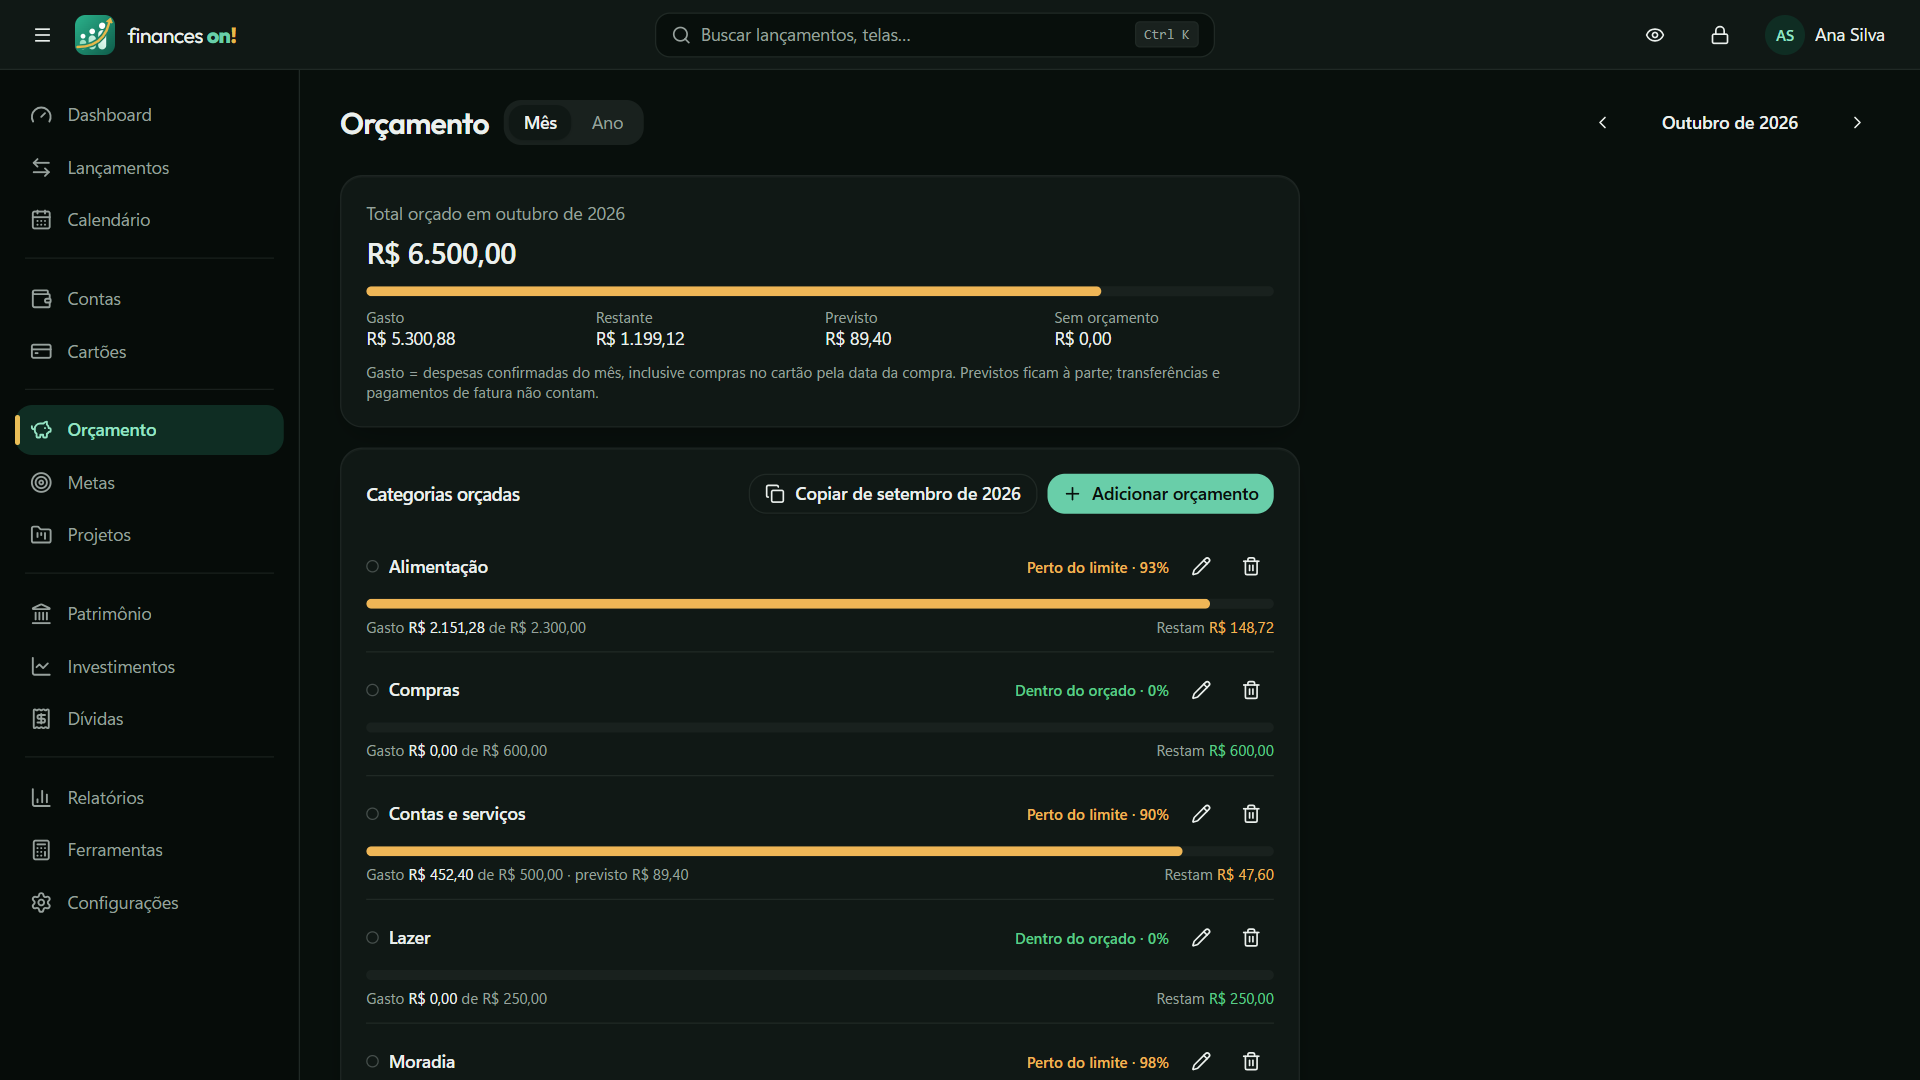Screen dimensions: 1920x1080
Task: Open Metas in the sidebar
Action: (x=149, y=483)
